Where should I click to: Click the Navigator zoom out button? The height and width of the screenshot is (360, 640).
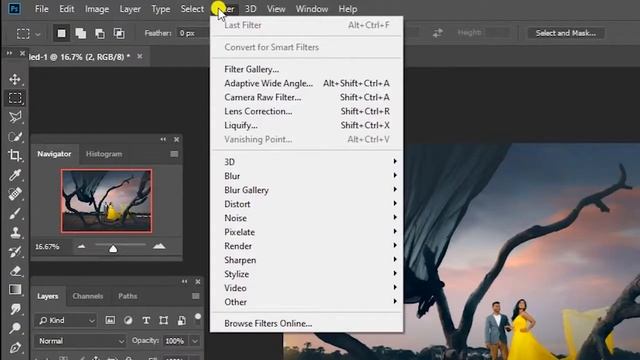point(81,246)
